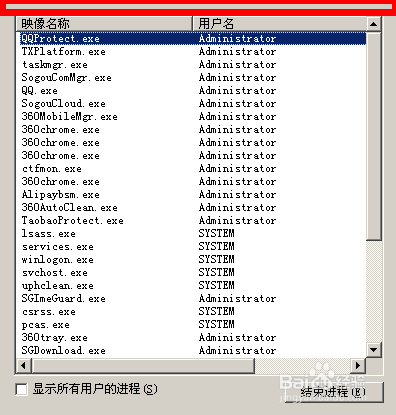Click Administrator in the Alipaybsm.exe row
Screen dimensions: 396x415
point(237,195)
